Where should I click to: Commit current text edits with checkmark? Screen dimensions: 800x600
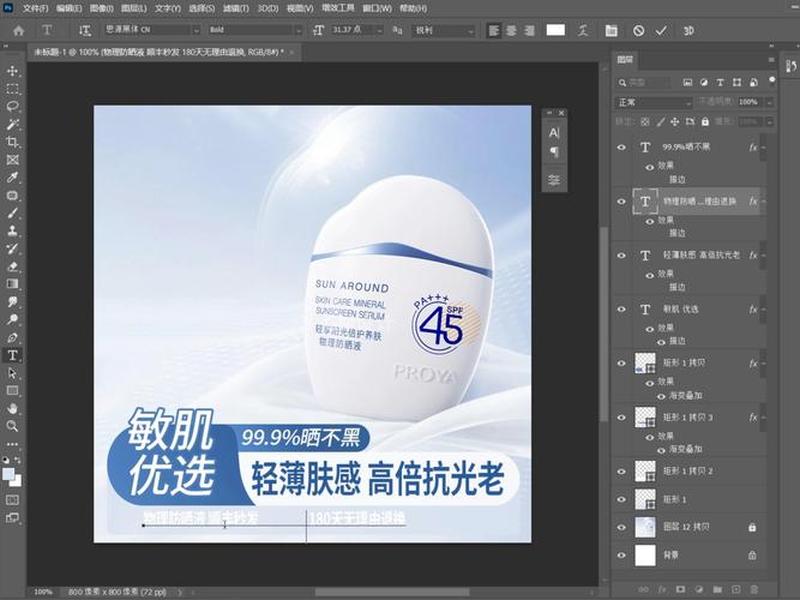click(661, 31)
